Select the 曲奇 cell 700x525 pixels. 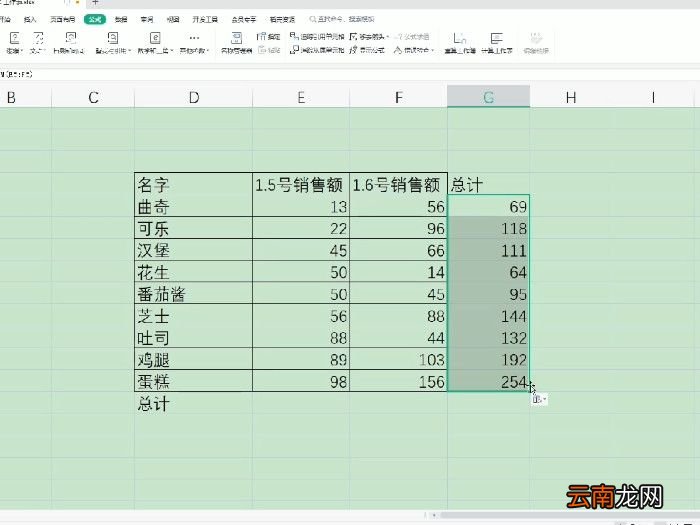[193, 206]
